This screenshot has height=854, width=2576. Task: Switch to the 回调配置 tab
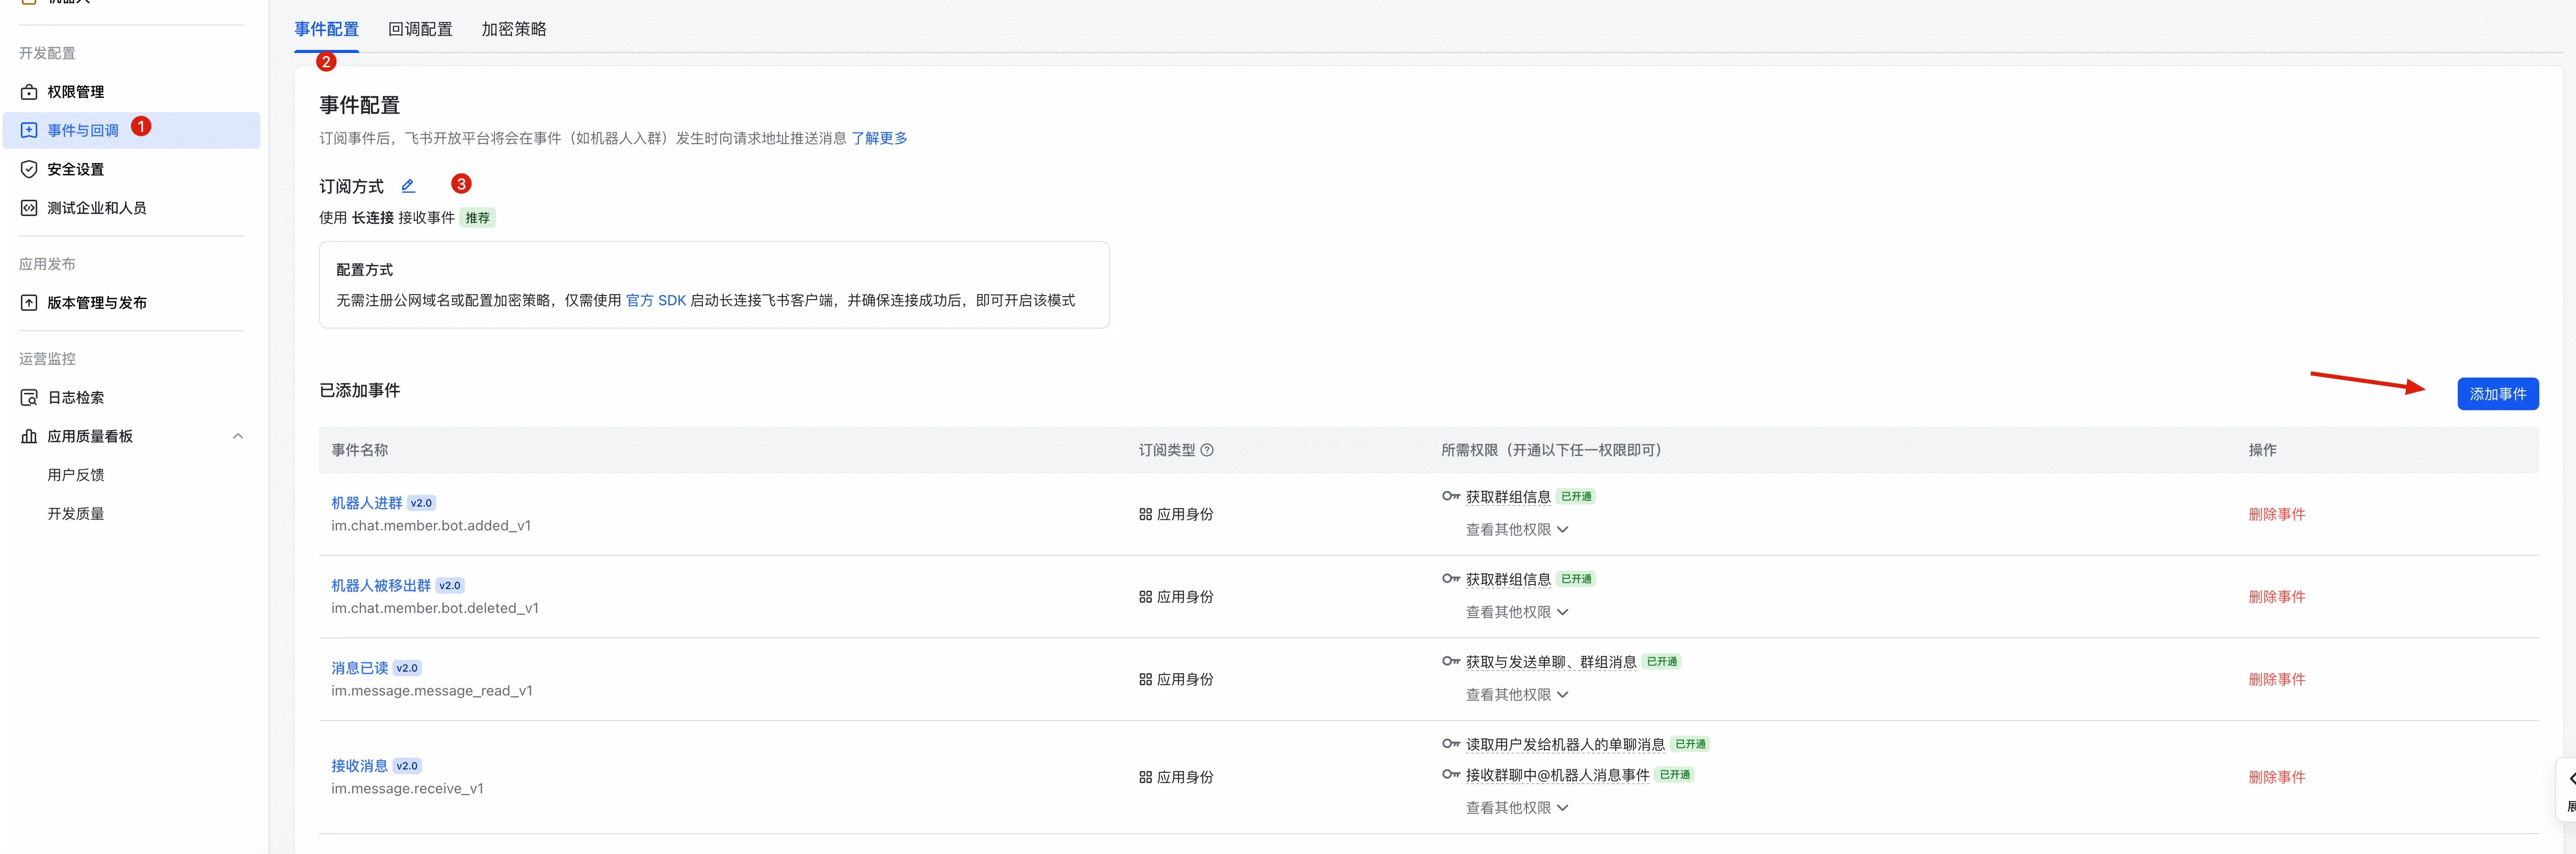[x=420, y=29]
